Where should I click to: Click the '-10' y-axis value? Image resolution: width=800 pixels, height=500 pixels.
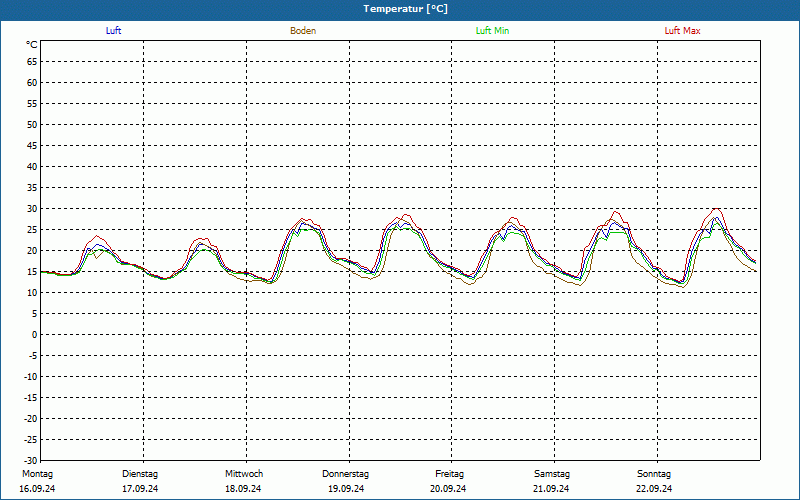click(x=31, y=377)
